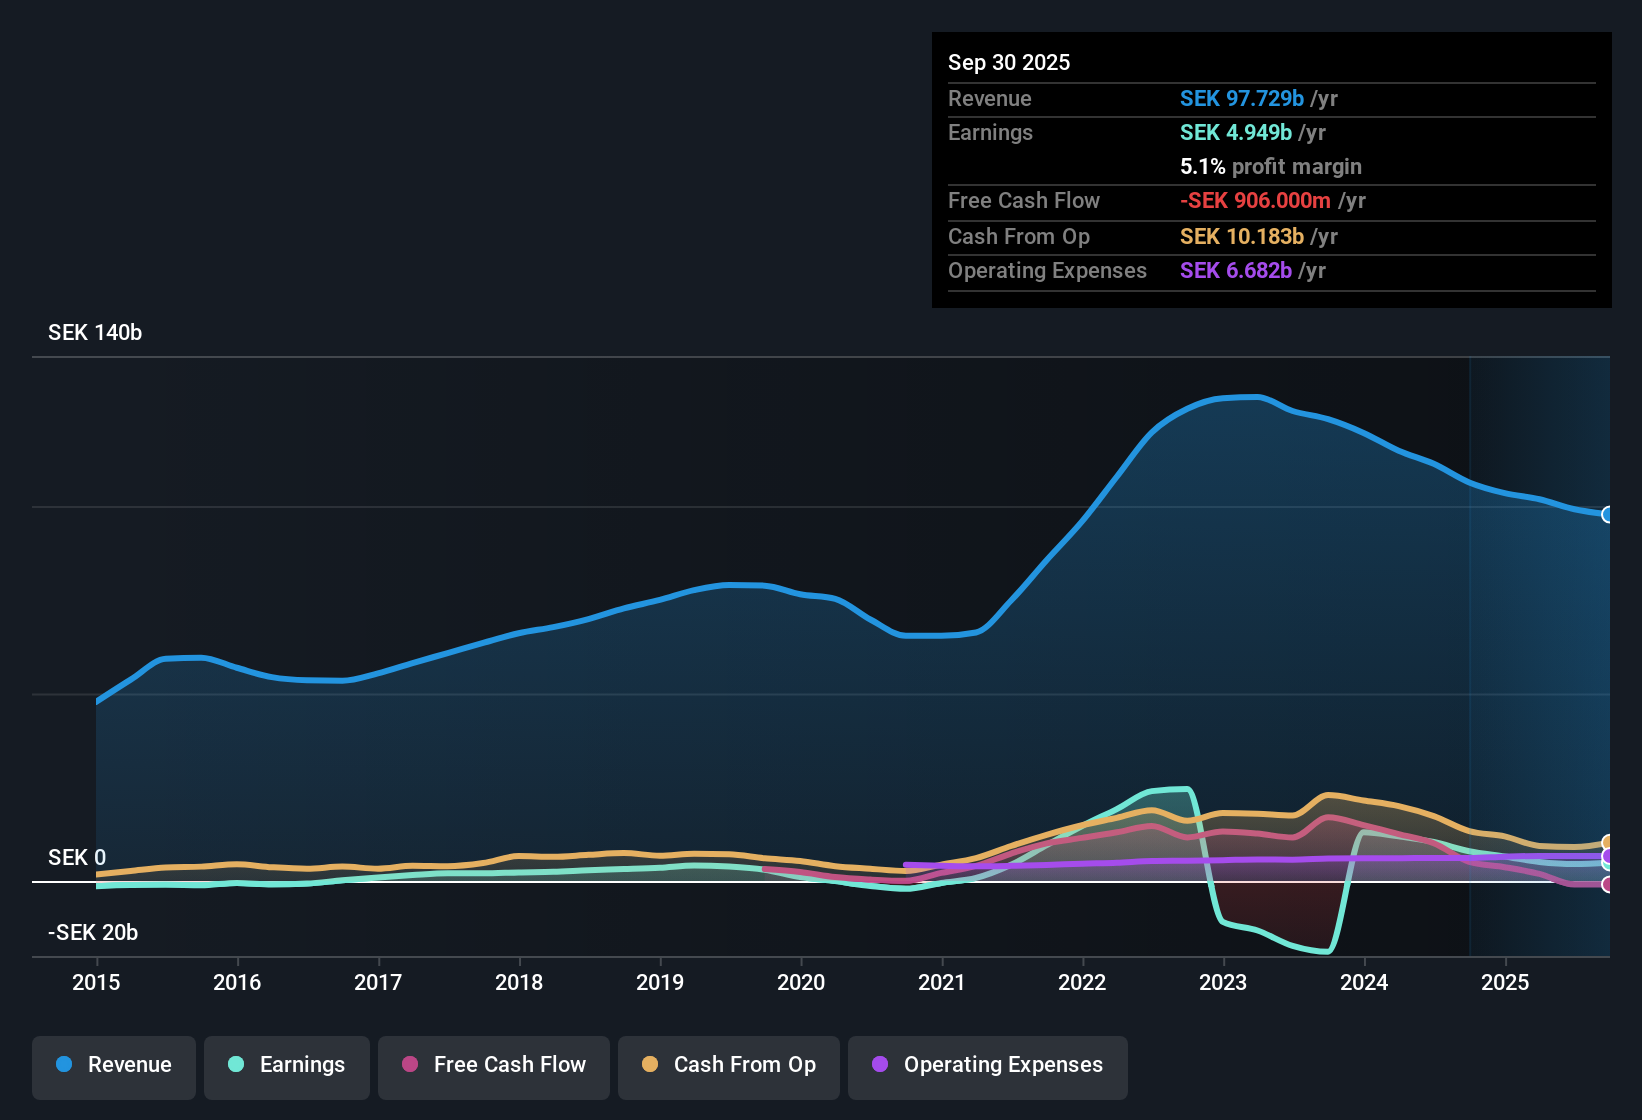Toggle Operating Expenses line visibility
The width and height of the screenshot is (1642, 1120).
(x=987, y=1065)
